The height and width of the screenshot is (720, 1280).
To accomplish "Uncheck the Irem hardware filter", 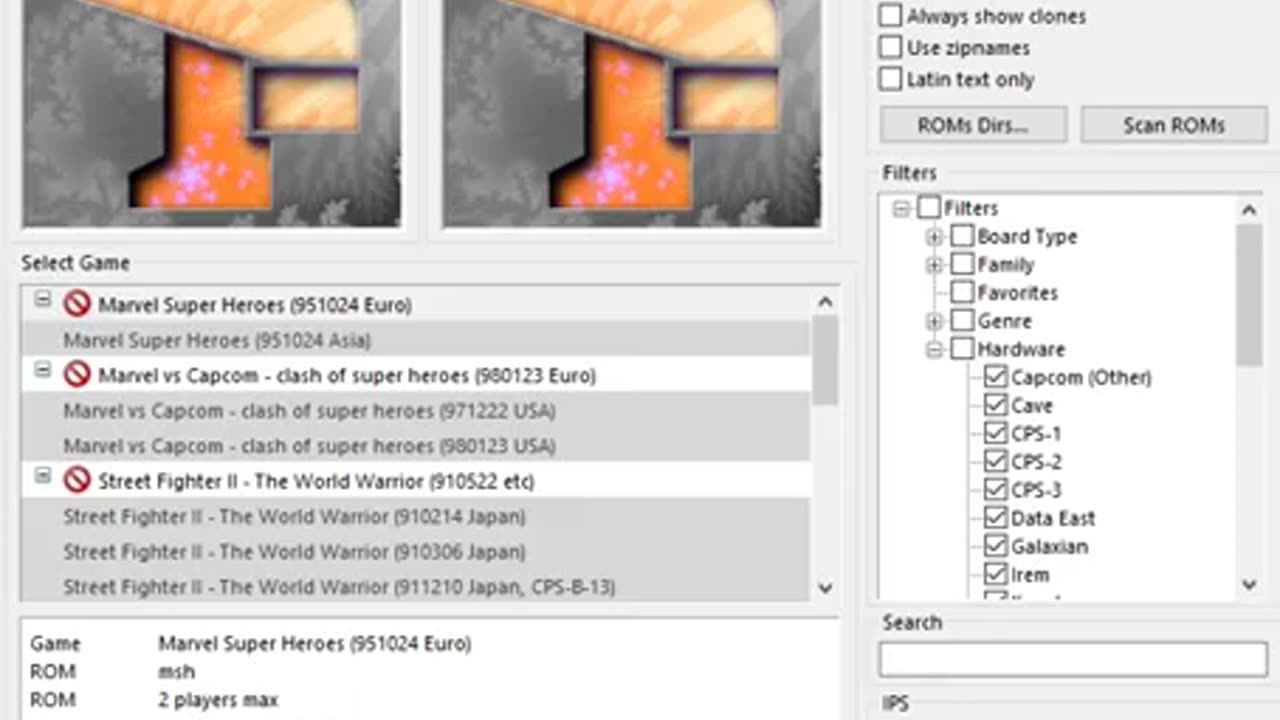I will 995,574.
